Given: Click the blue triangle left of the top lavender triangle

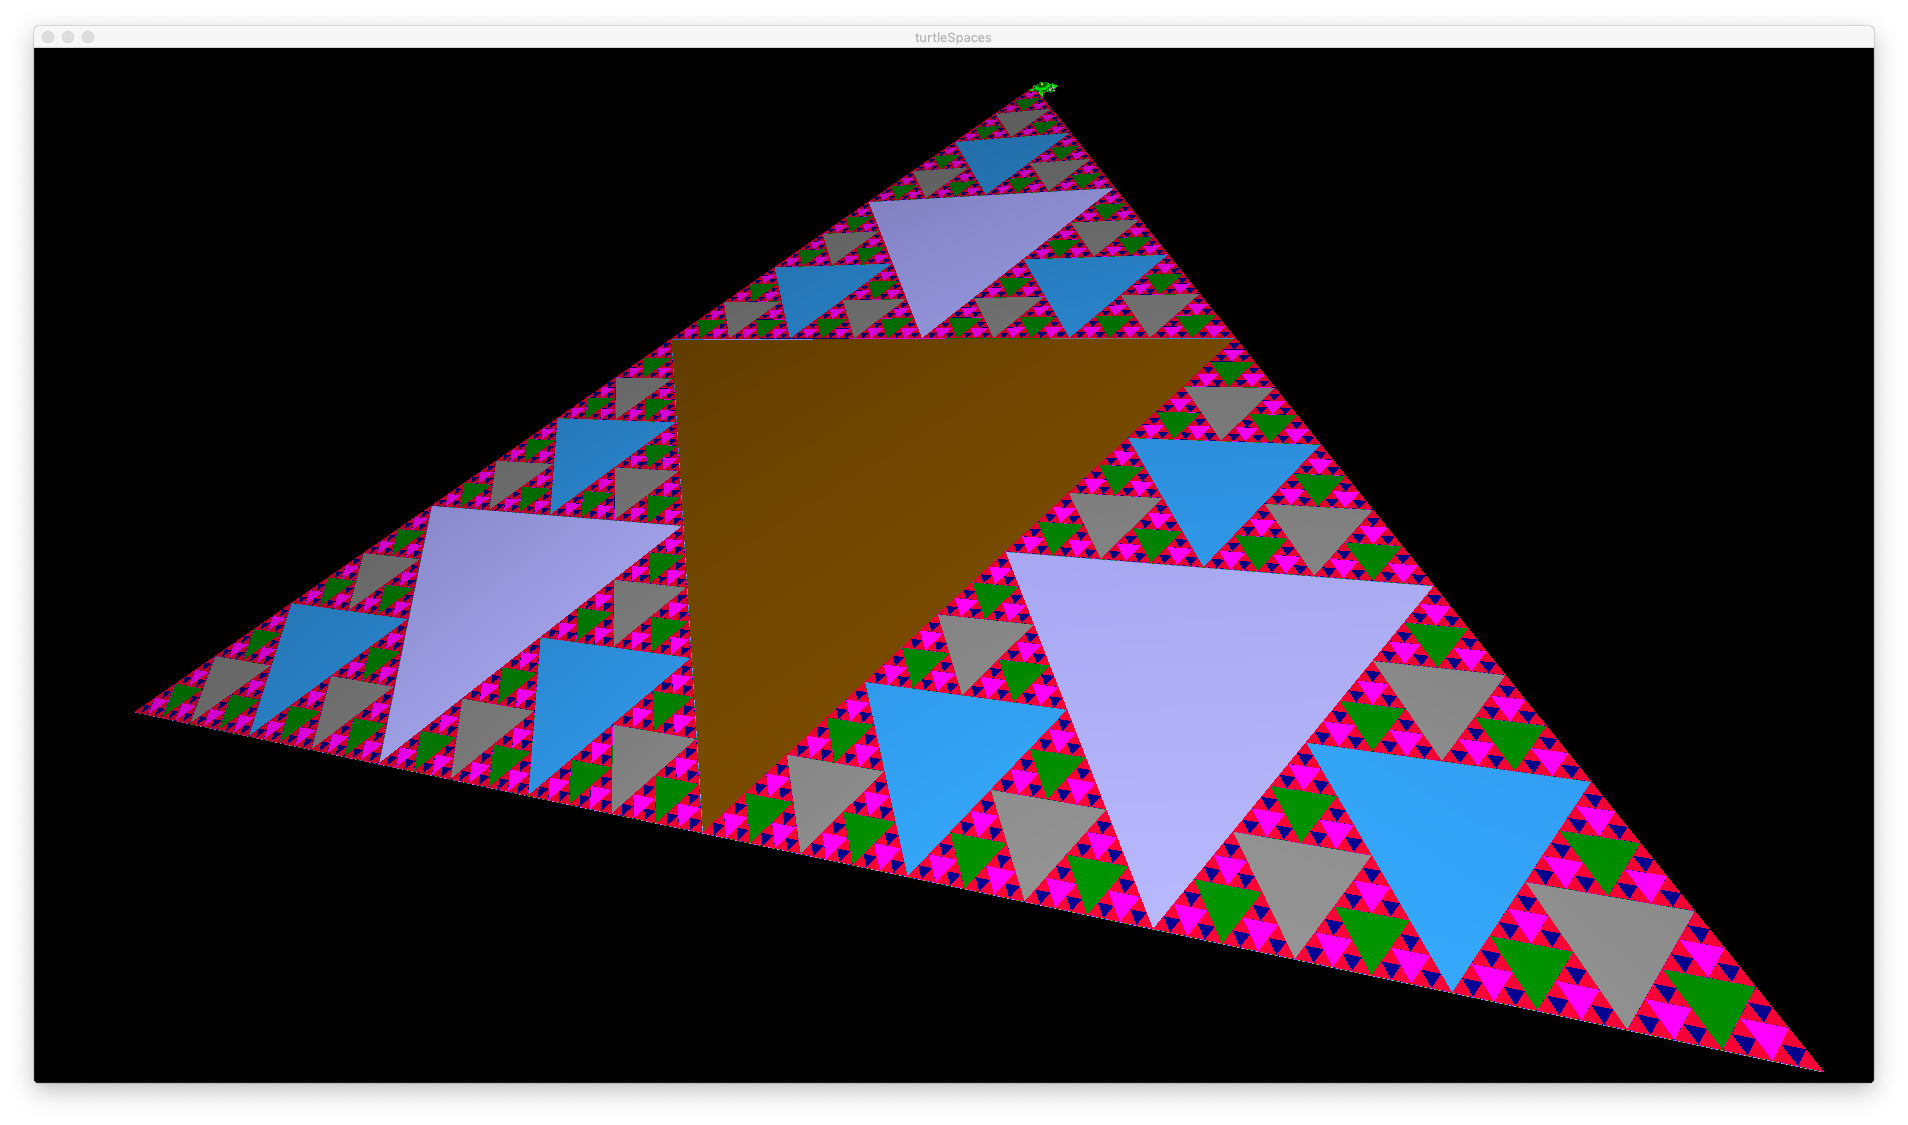Looking at the screenshot, I should pyautogui.click(x=820, y=290).
